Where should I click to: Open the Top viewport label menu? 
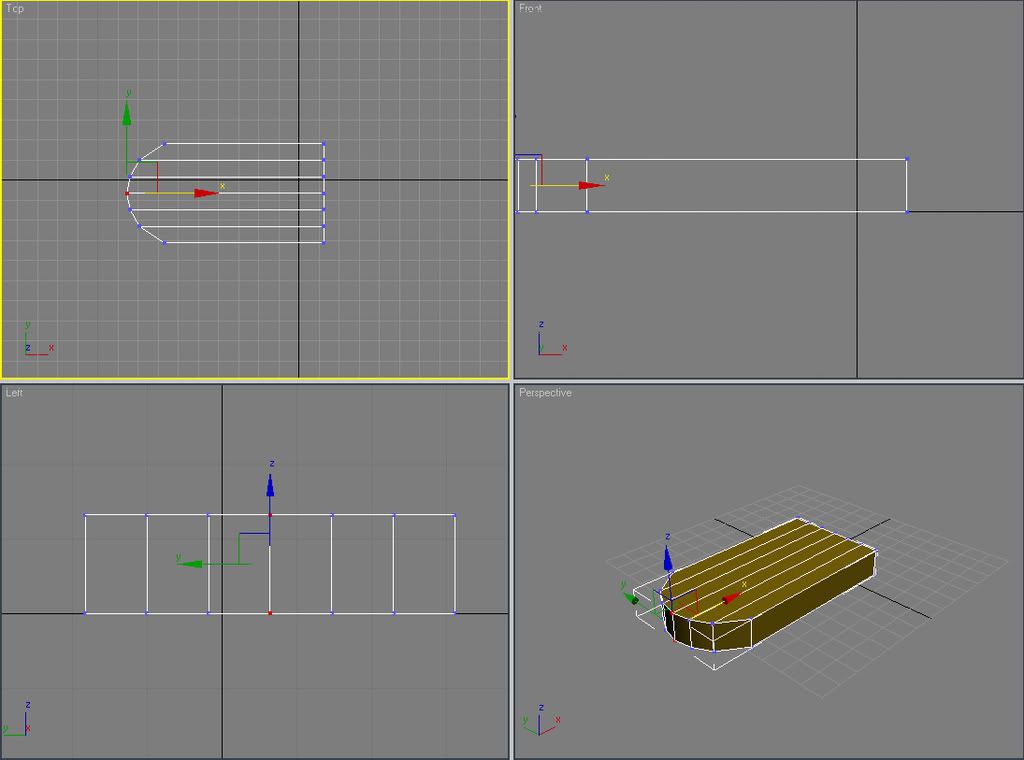[x=14, y=8]
